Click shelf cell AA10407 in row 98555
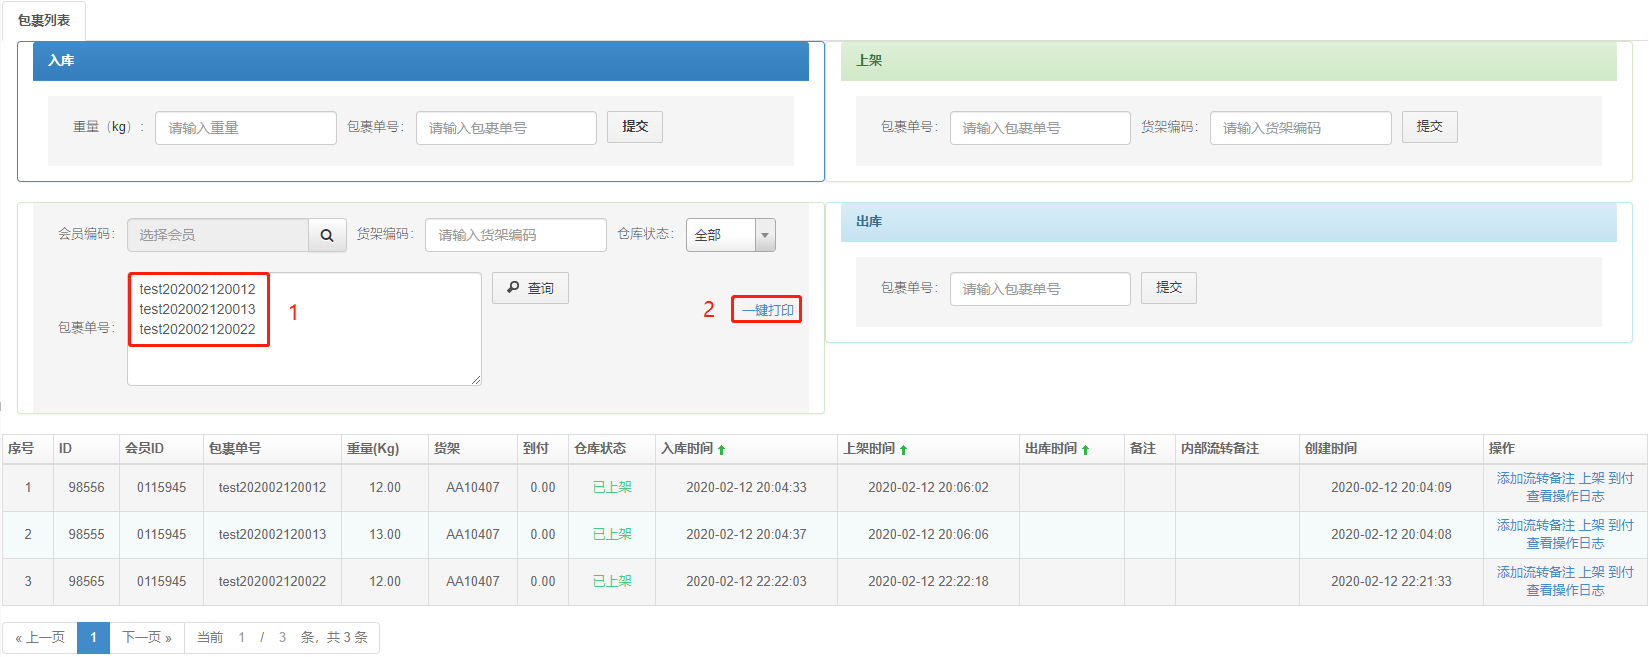This screenshot has height=657, width=1649. pyautogui.click(x=473, y=535)
